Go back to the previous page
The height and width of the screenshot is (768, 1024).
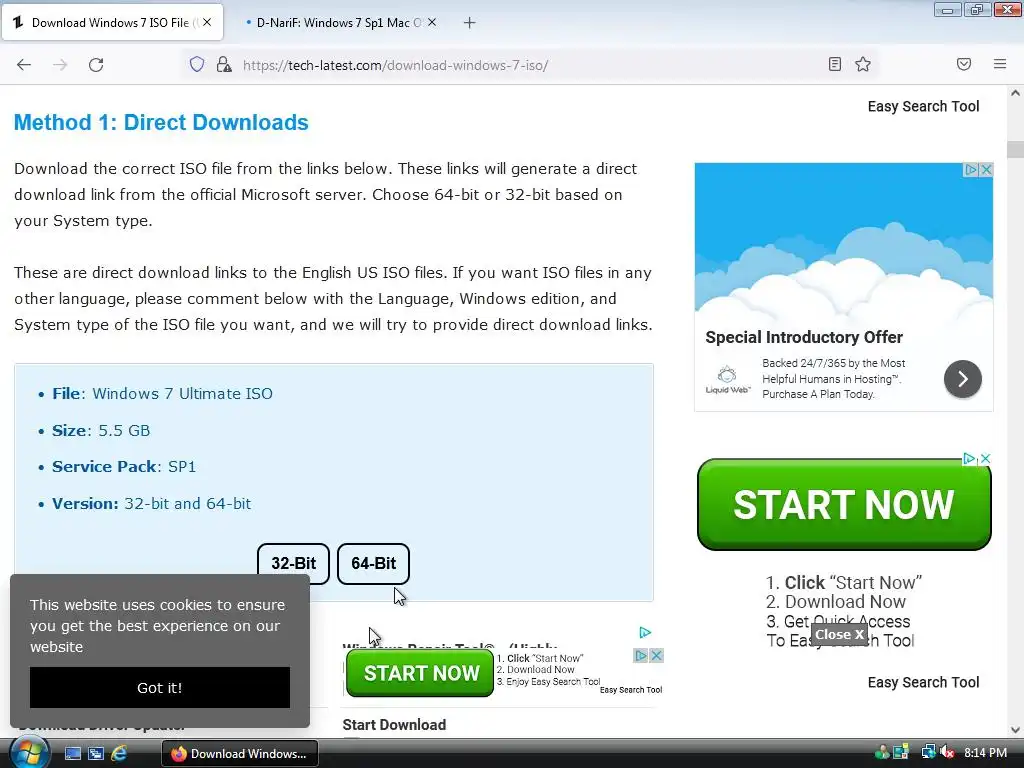coord(24,65)
